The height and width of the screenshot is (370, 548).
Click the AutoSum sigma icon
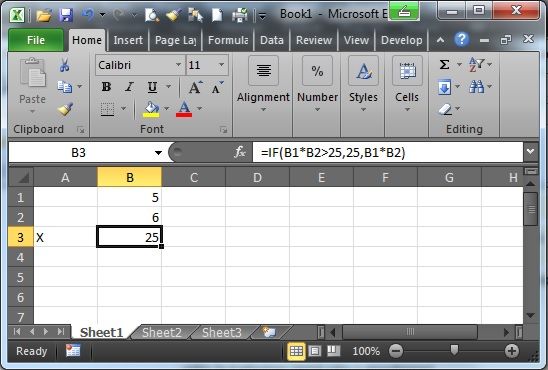tap(444, 65)
